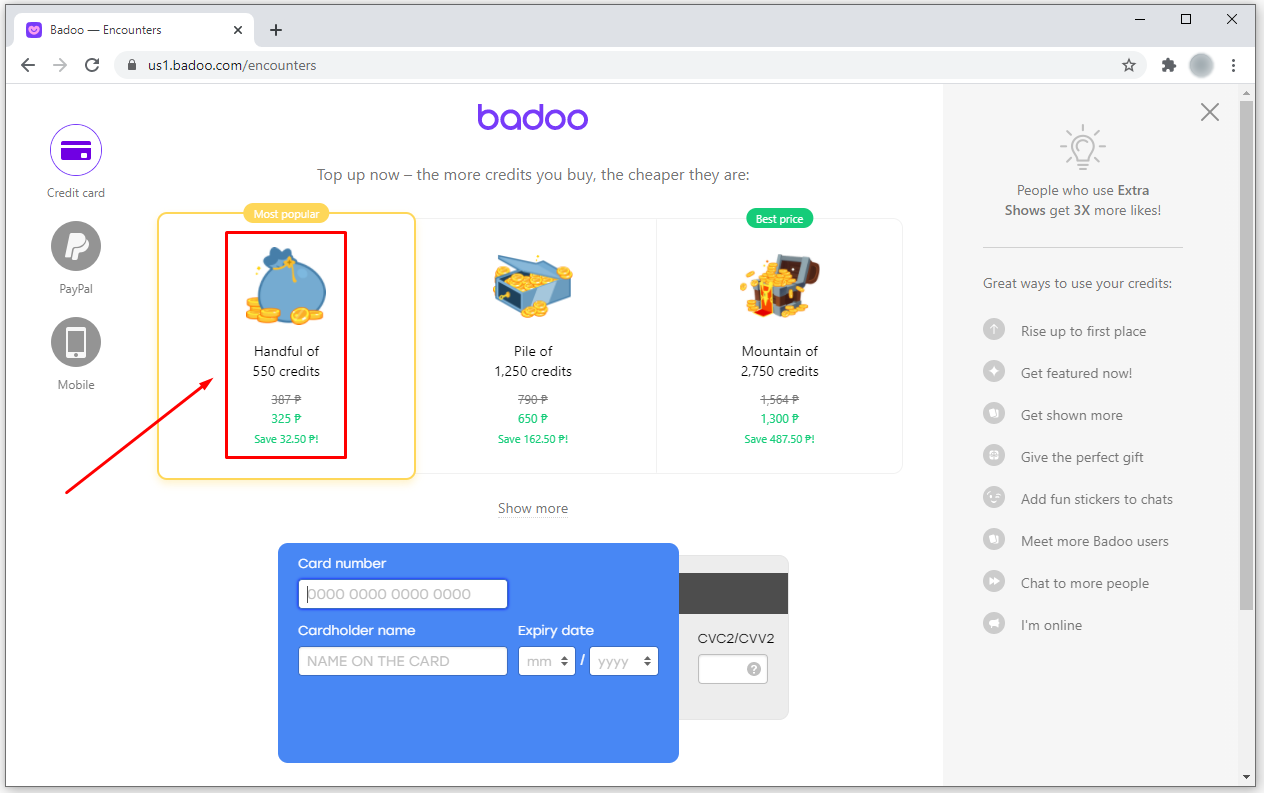This screenshot has height=793, width=1264.
Task: Open a new browser tab
Action: (276, 30)
